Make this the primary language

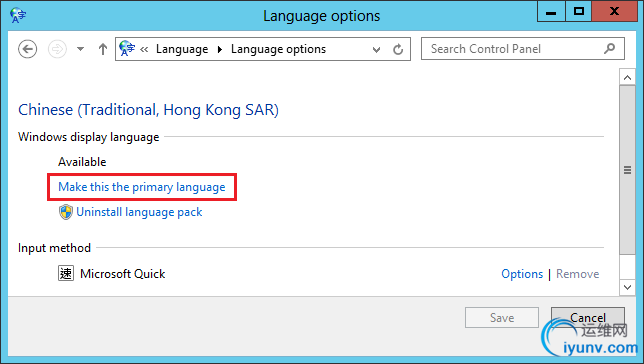142,187
